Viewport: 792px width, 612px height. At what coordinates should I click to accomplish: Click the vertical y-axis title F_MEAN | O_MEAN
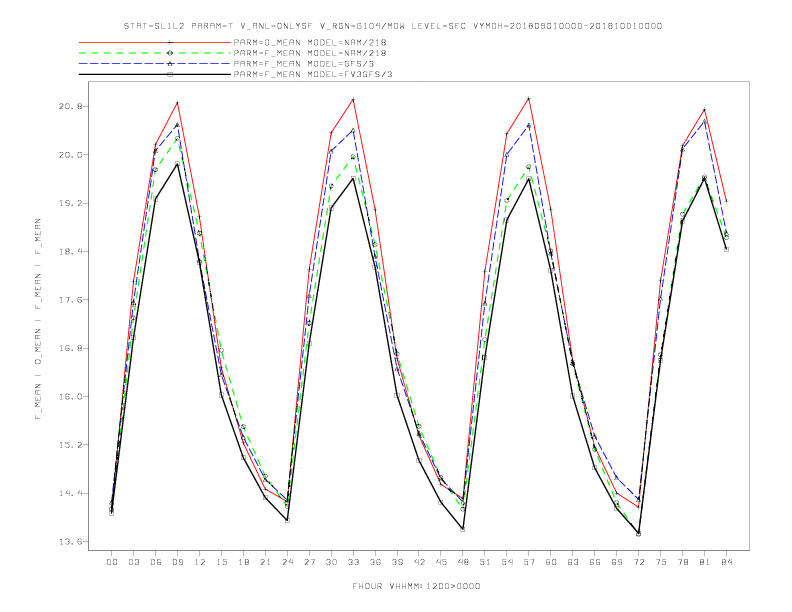click(x=38, y=319)
